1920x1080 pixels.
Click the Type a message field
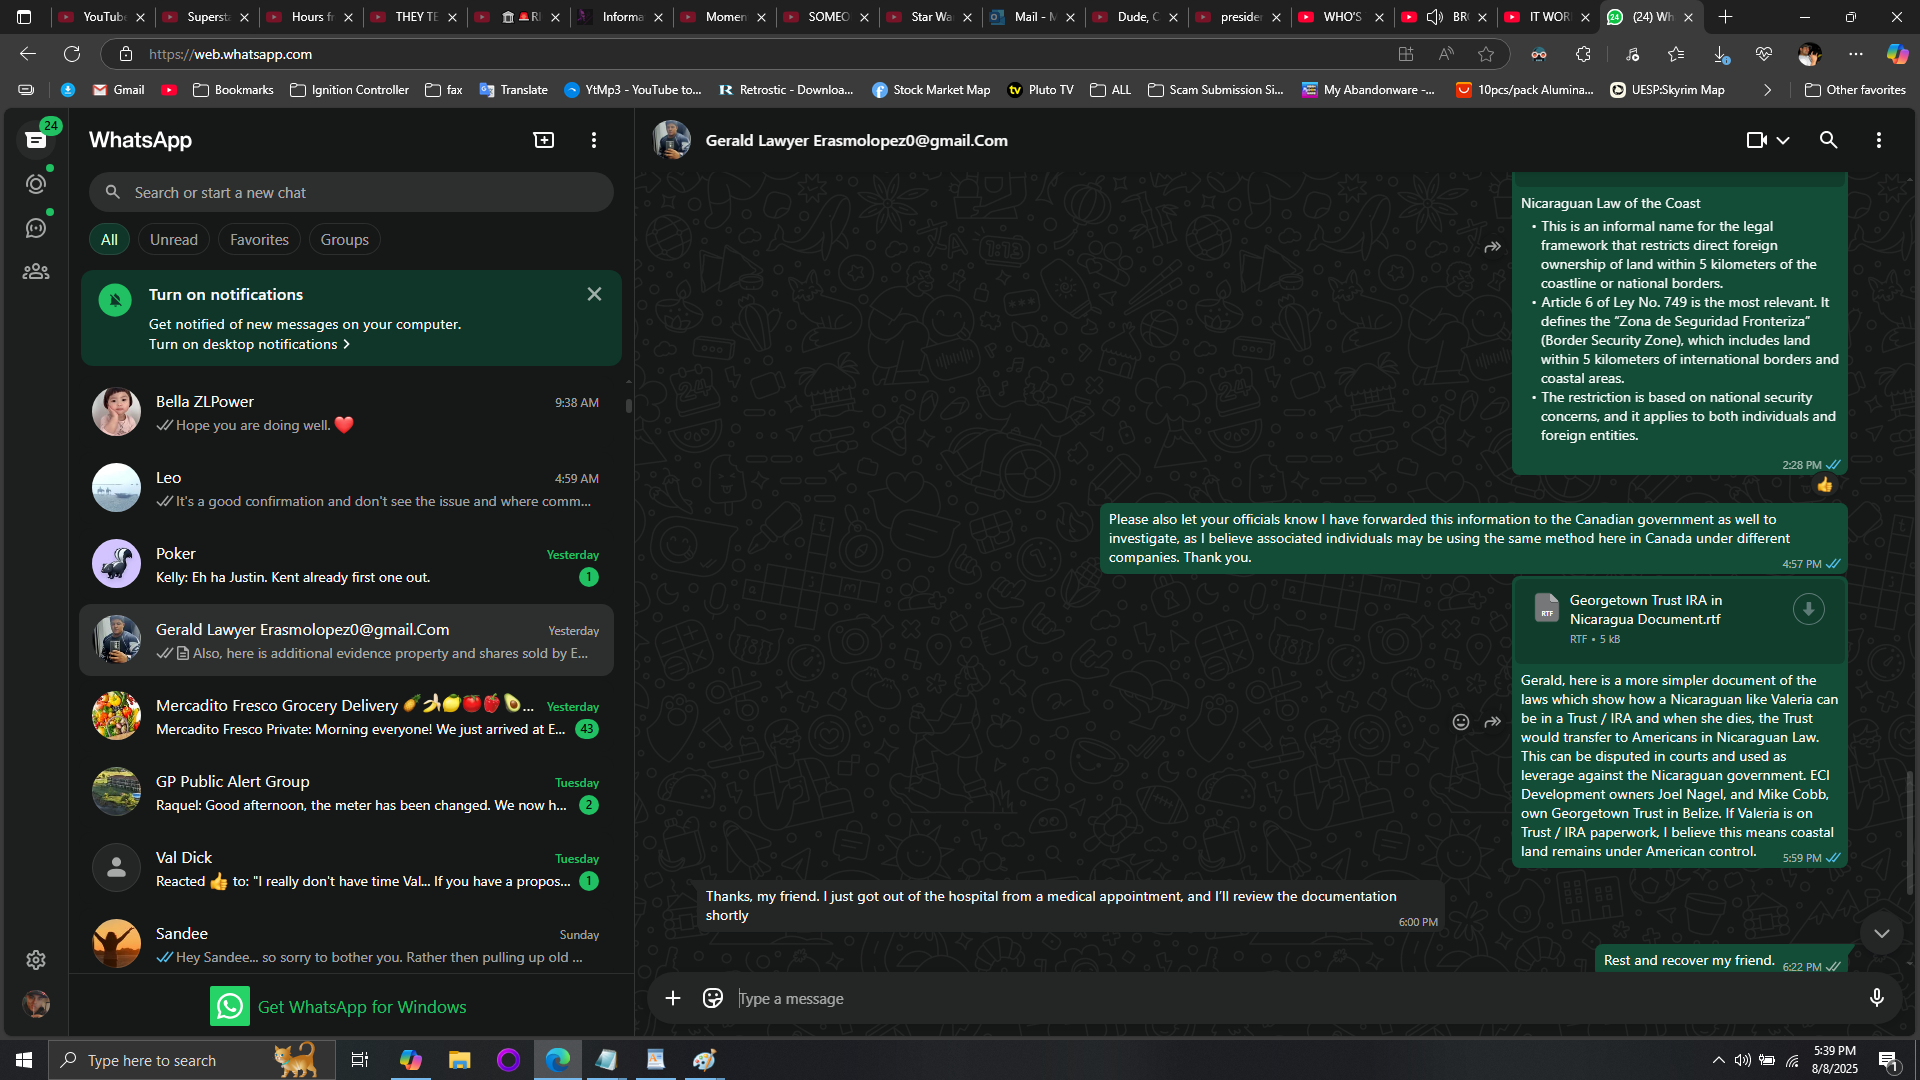click(x=1200, y=998)
